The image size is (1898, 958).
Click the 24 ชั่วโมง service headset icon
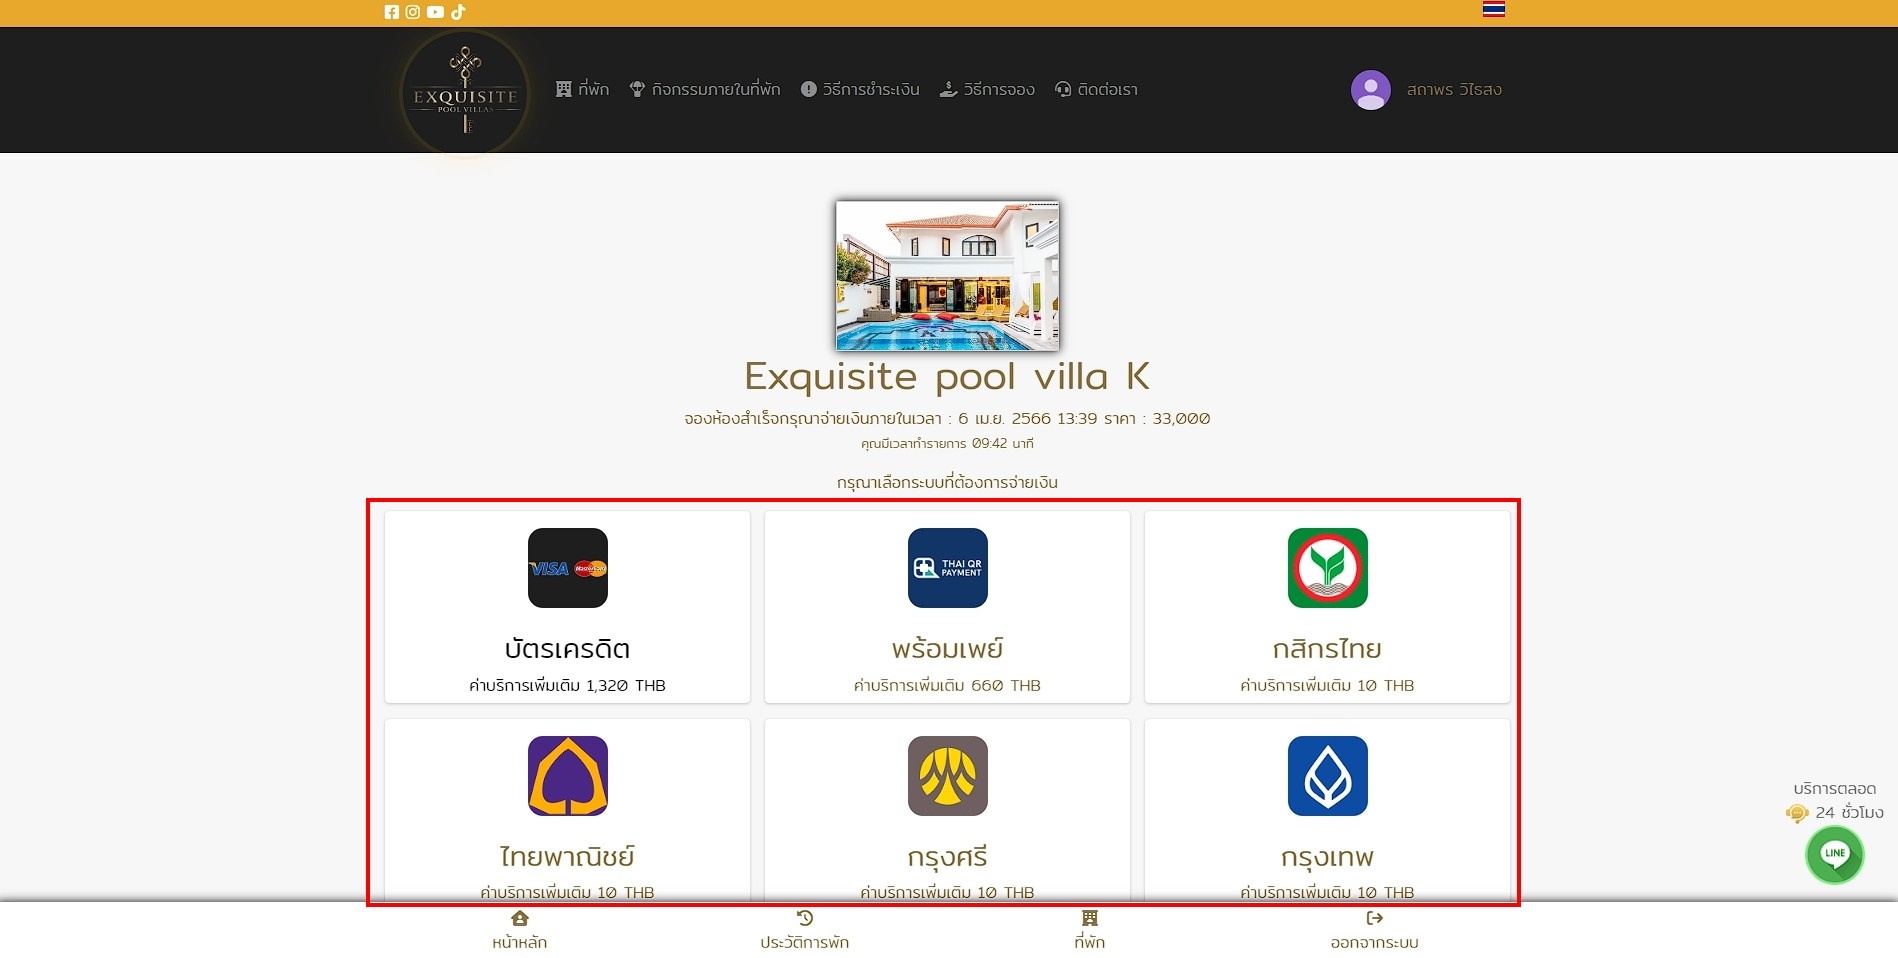tap(1797, 813)
